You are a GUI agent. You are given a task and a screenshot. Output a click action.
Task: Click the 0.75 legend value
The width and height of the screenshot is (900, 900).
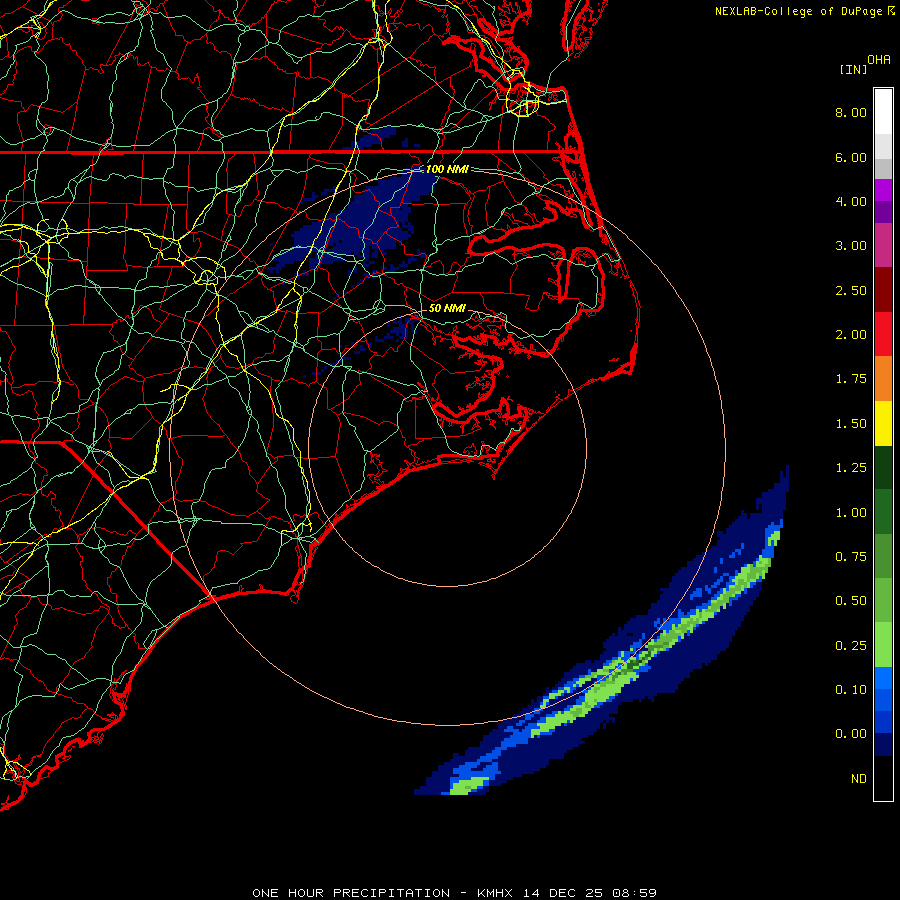coord(851,557)
